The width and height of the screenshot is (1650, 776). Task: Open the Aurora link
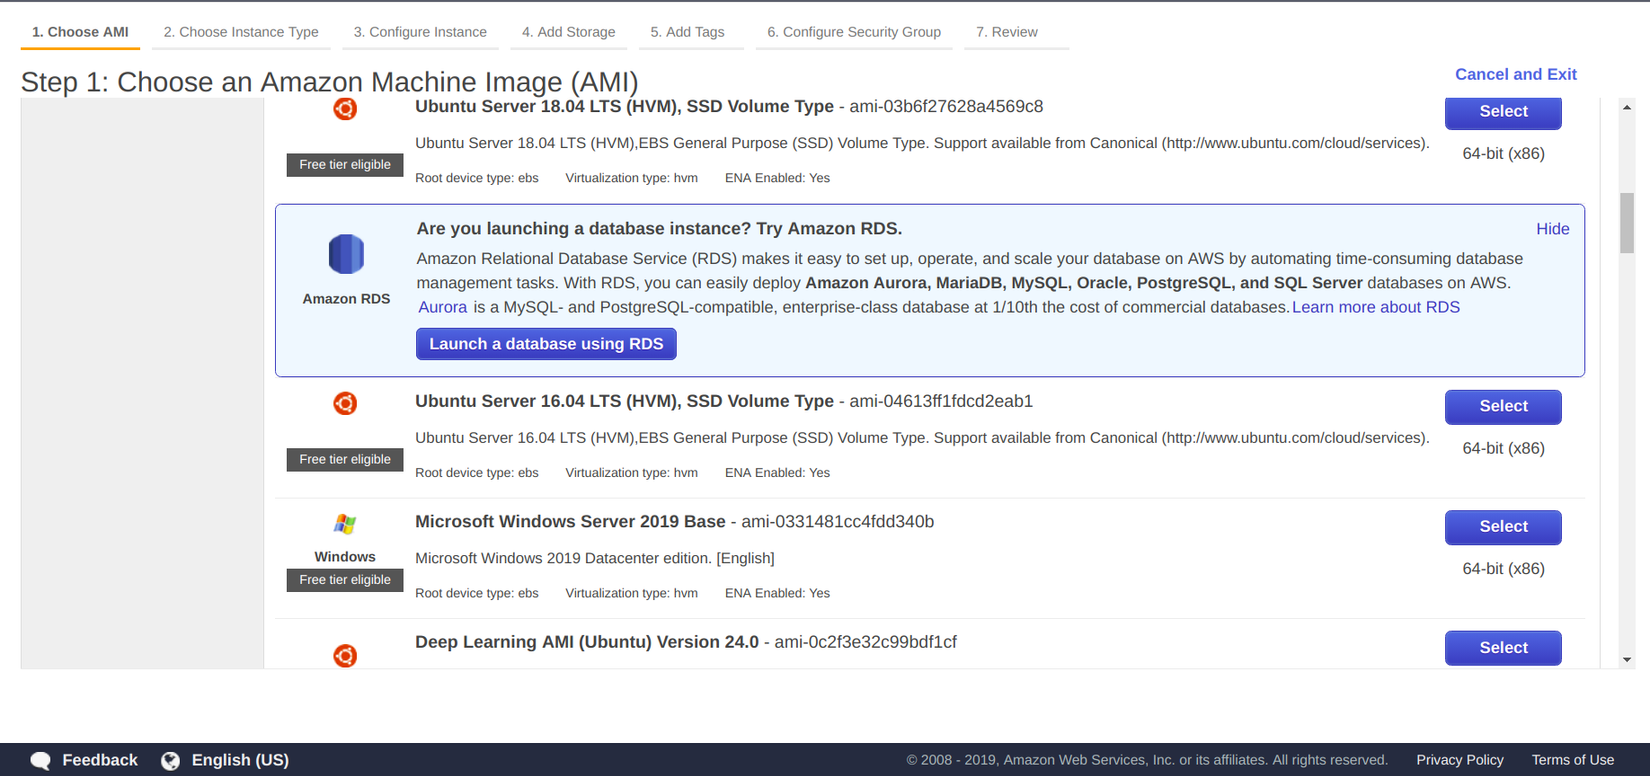pos(442,307)
